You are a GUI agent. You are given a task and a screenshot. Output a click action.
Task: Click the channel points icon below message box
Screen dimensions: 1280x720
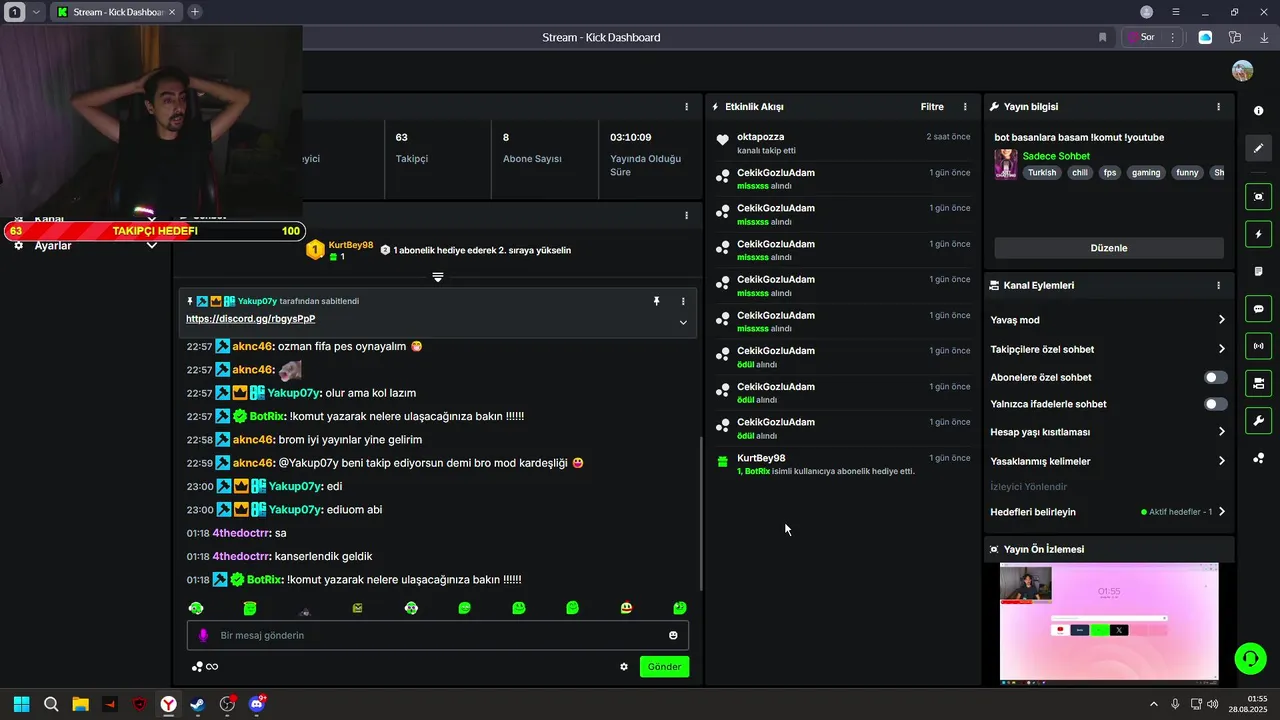point(198,667)
